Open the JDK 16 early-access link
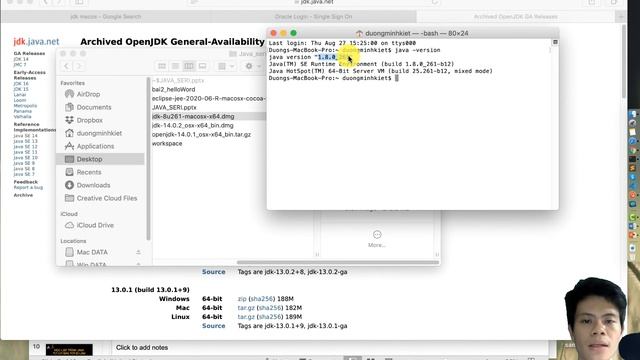 pyautogui.click(x=21, y=84)
